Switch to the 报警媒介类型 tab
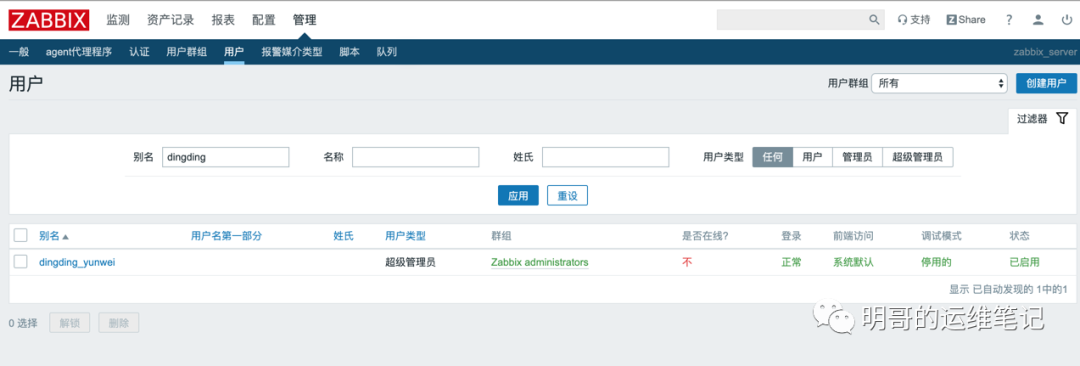This screenshot has height=366, width=1080. click(292, 52)
